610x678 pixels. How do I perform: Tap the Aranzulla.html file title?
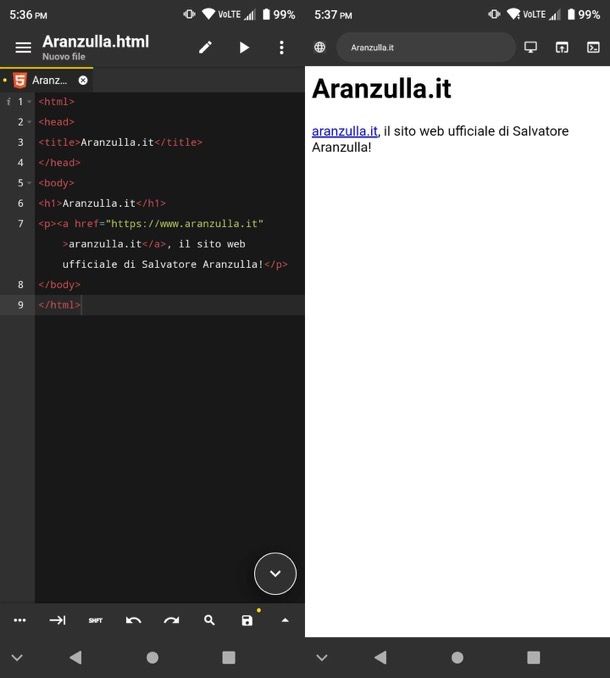tap(96, 42)
